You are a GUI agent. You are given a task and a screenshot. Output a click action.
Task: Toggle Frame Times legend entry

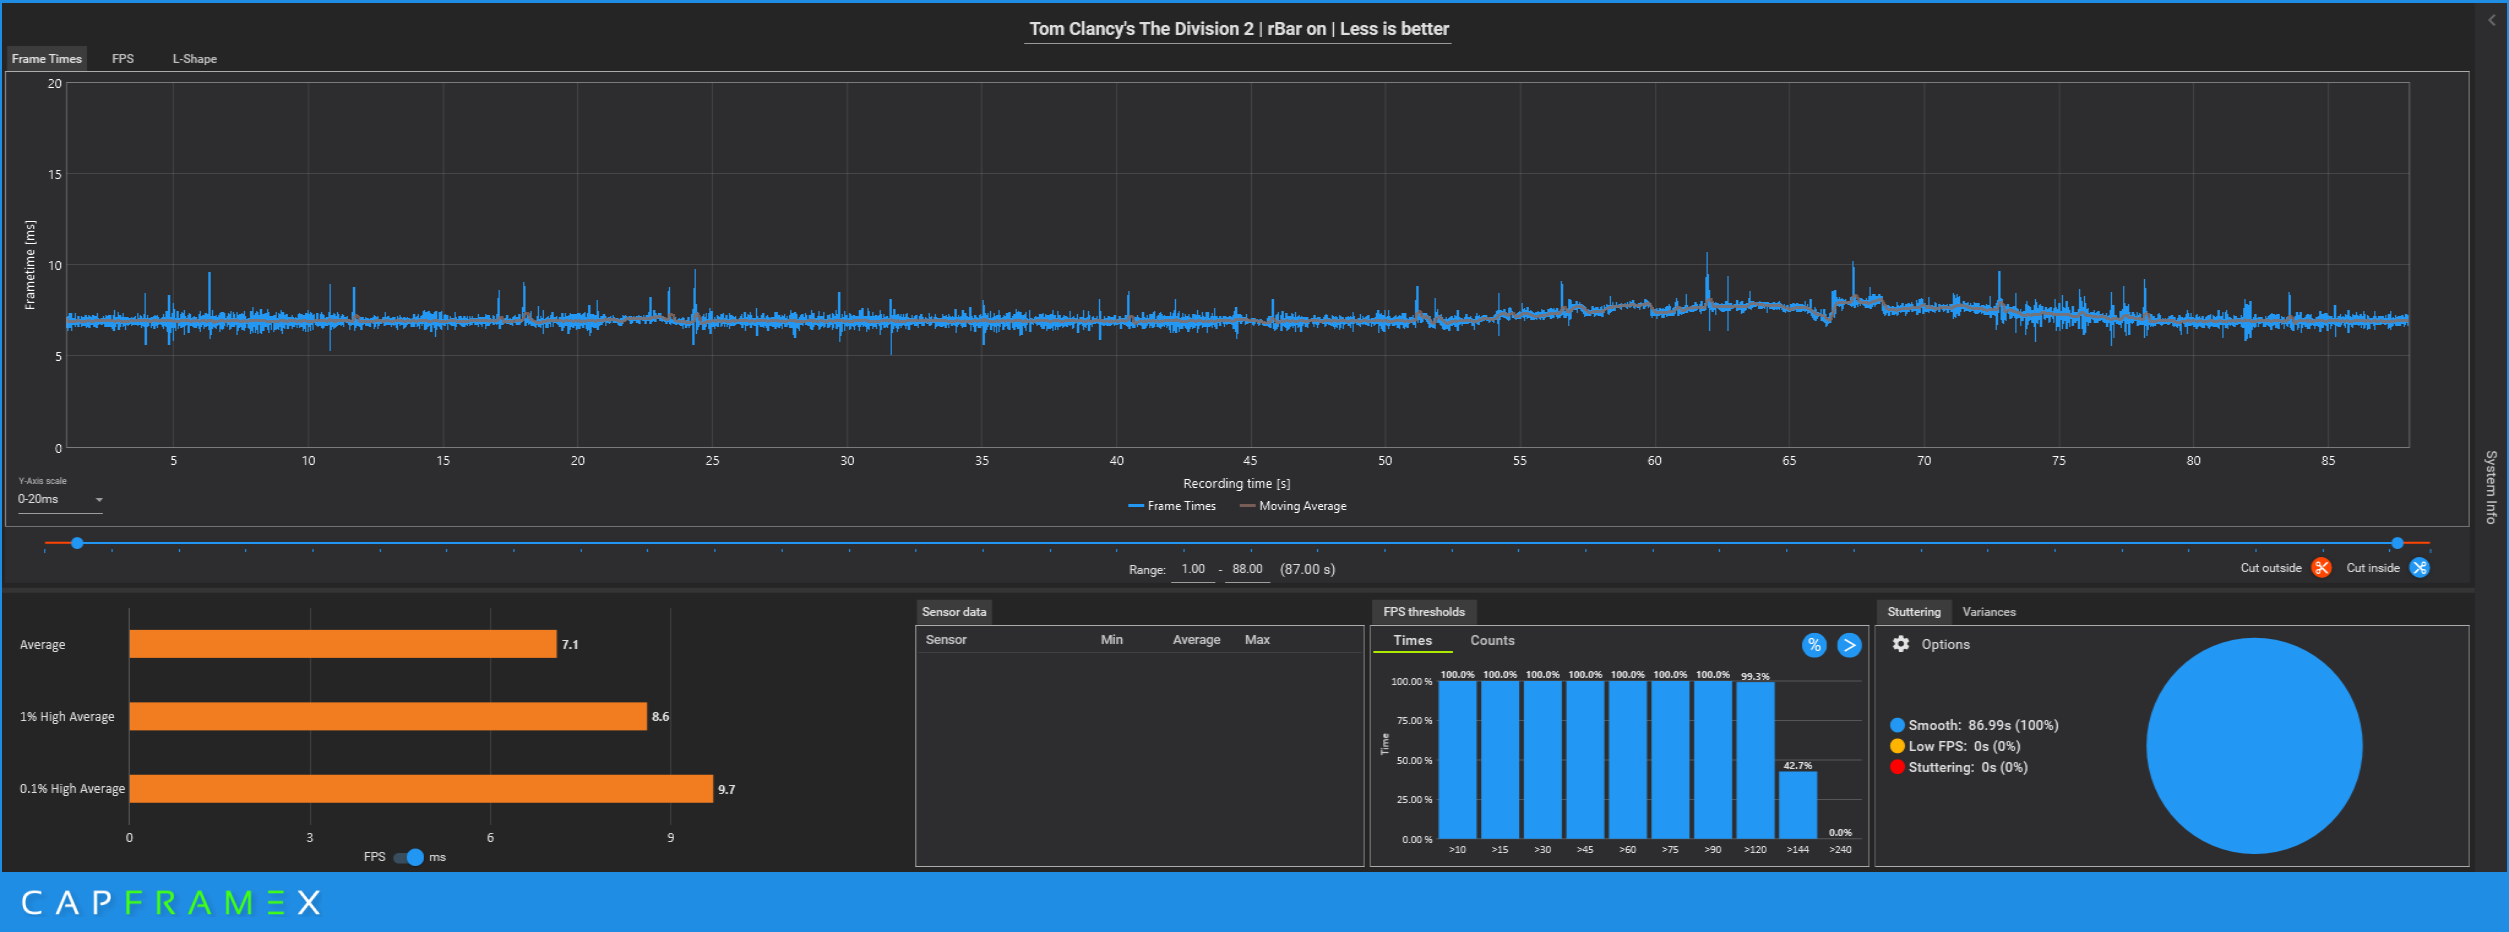pyautogui.click(x=1172, y=506)
